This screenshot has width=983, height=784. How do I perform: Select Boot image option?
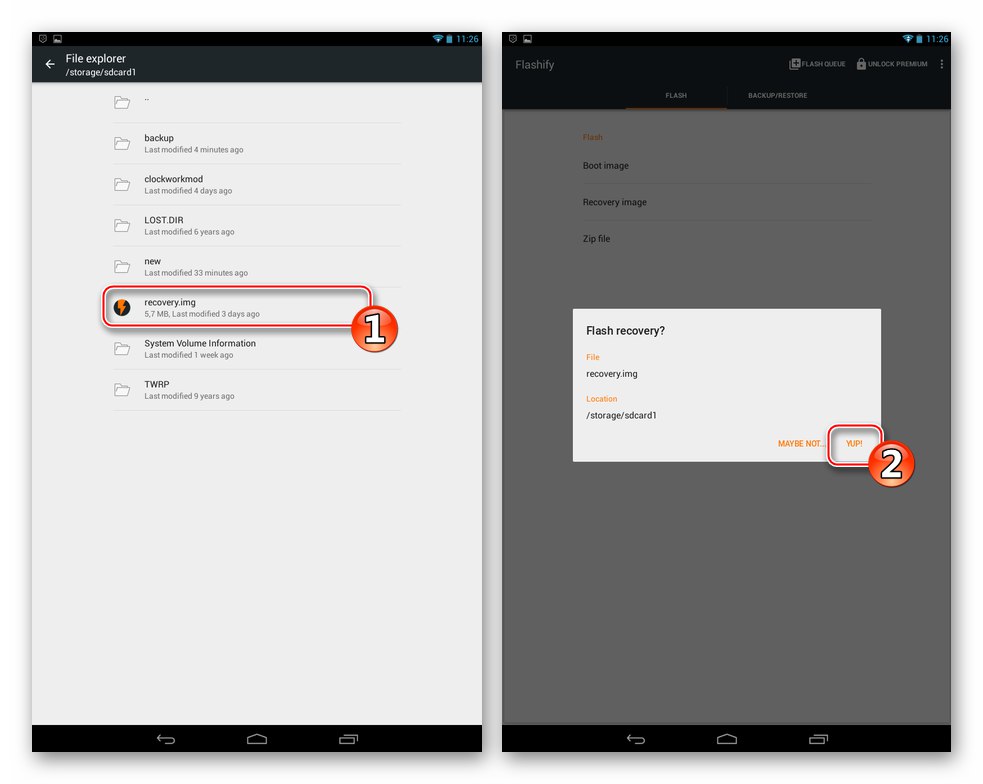point(727,165)
